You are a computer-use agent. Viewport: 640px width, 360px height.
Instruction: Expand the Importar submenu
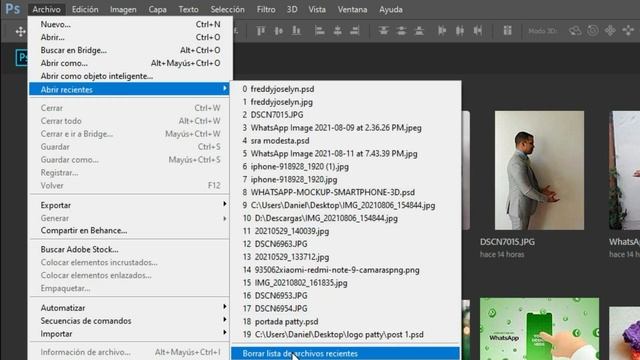(130, 333)
